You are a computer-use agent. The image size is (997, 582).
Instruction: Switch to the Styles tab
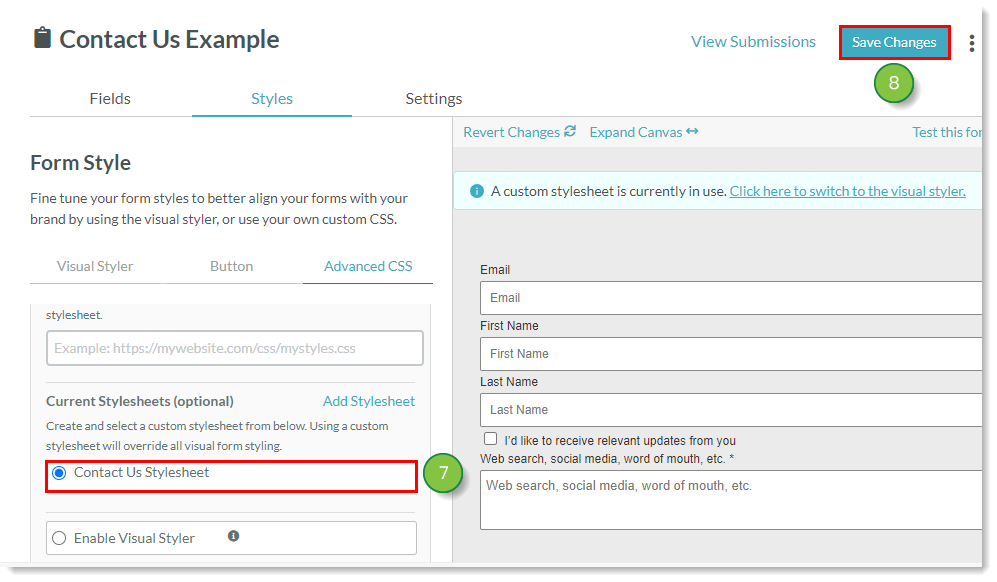(x=272, y=99)
